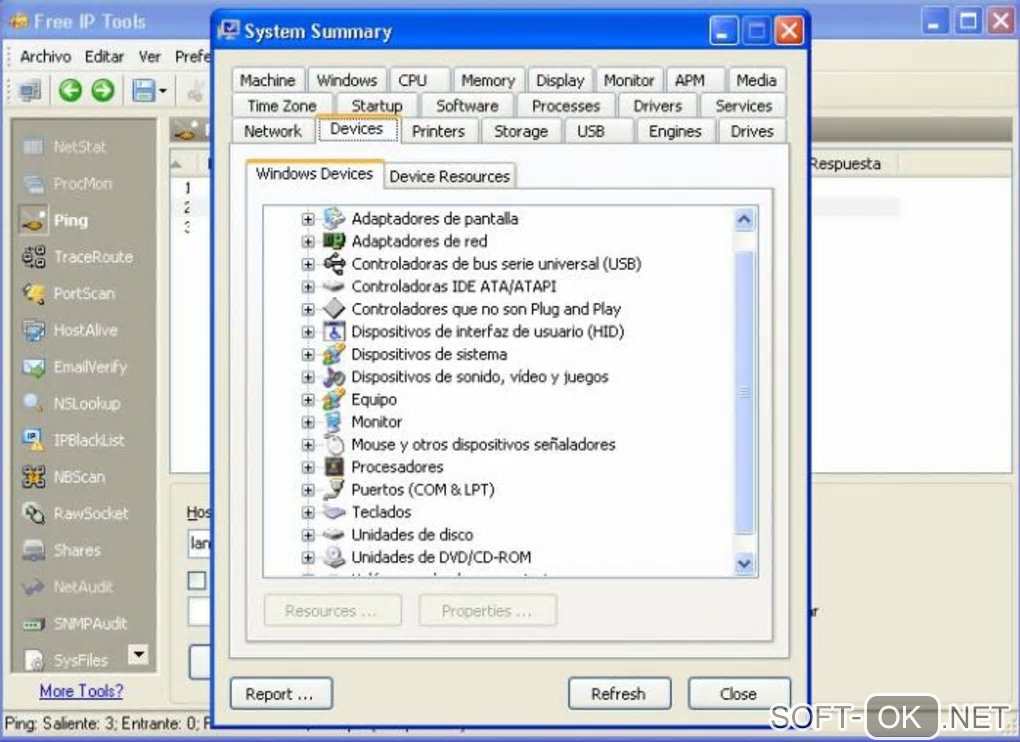Open the NetStat tool icon in sidebar
The width and height of the screenshot is (1020, 742).
[33, 147]
